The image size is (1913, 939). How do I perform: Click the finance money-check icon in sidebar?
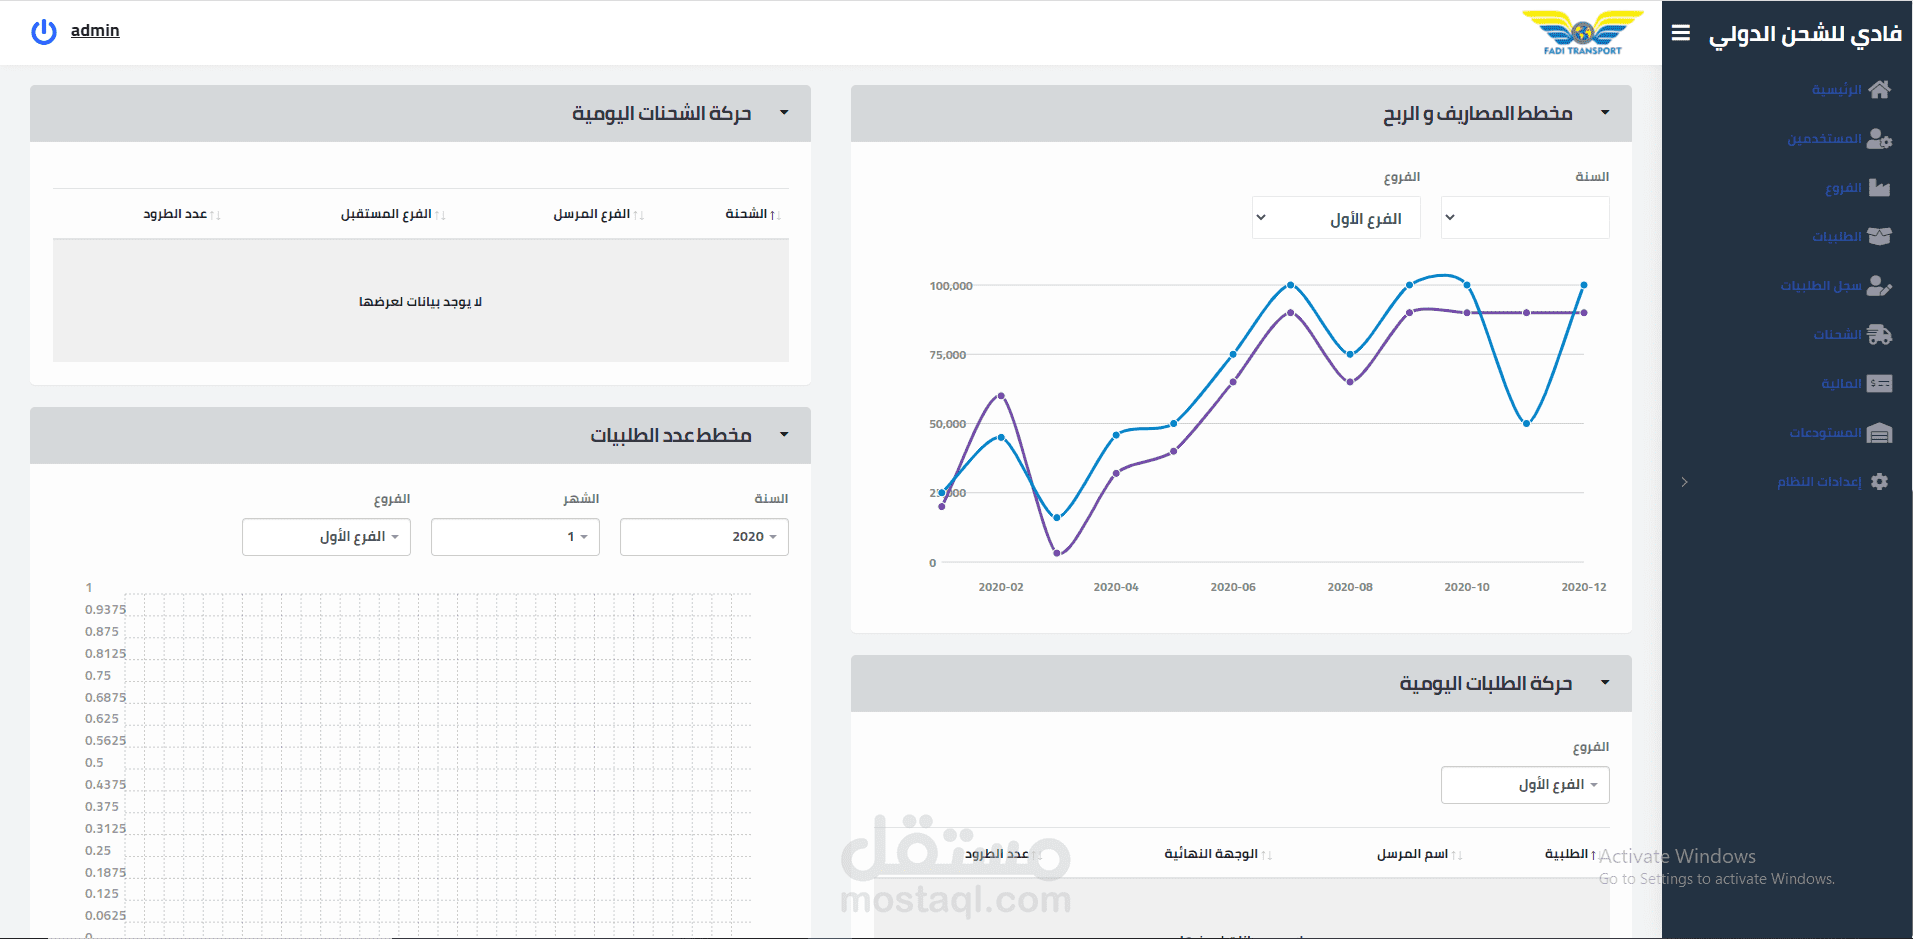1880,384
